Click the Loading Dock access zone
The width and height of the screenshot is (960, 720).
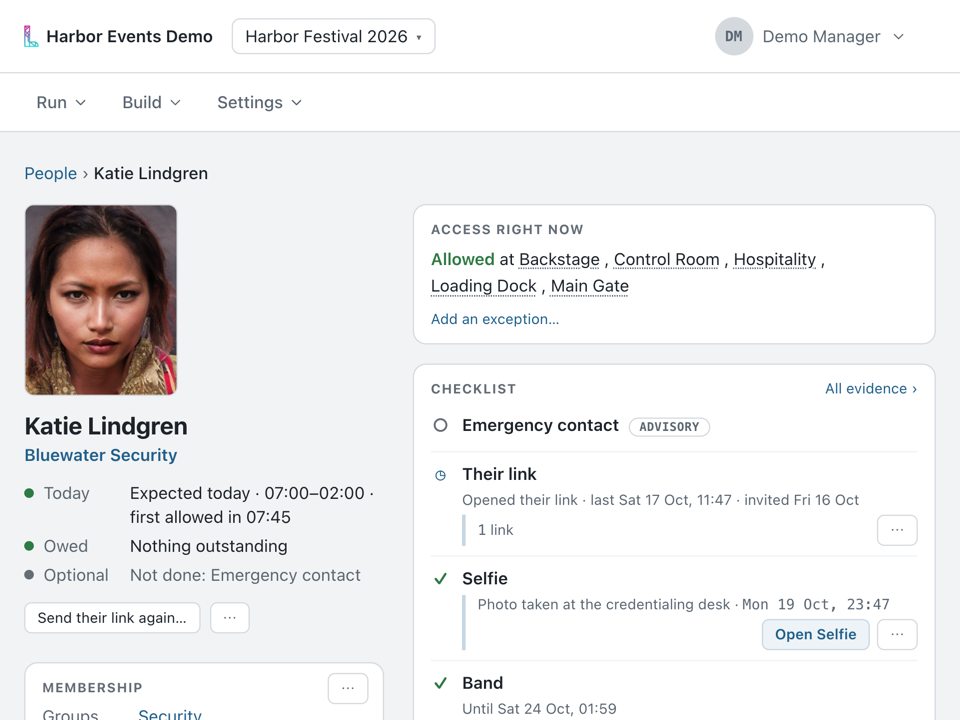pyautogui.click(x=484, y=286)
